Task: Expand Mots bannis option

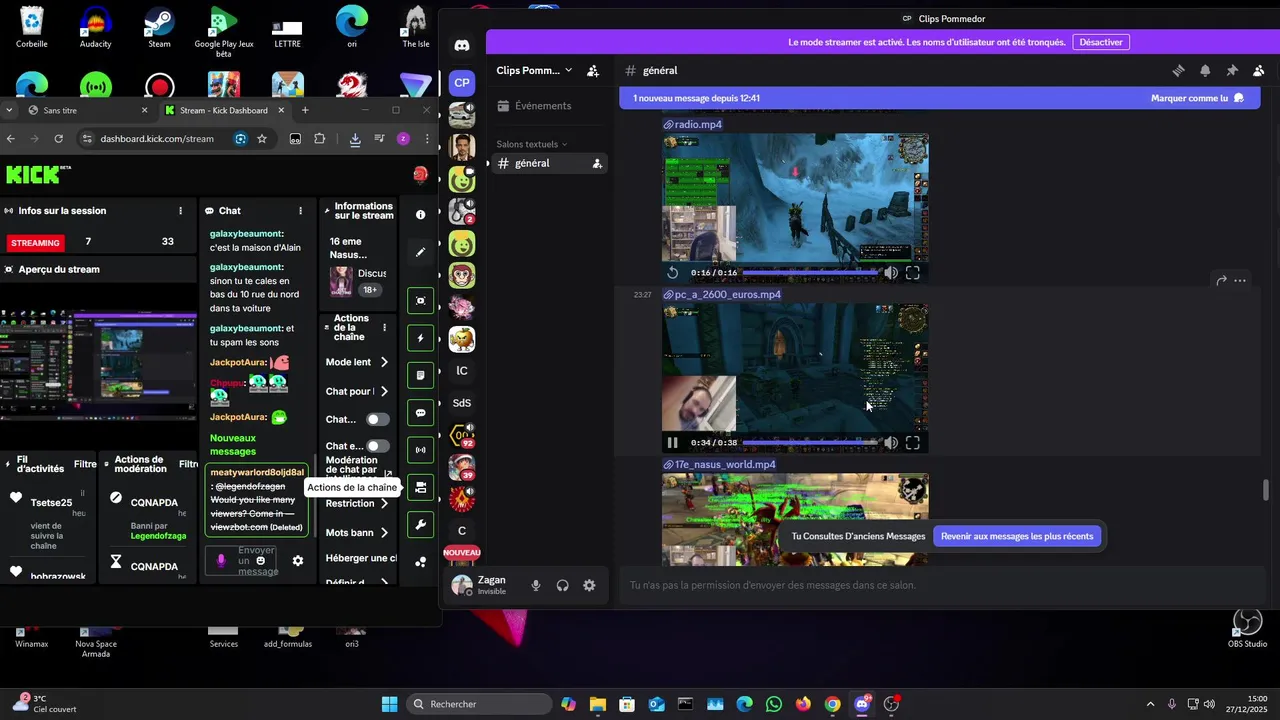Action: click(384, 533)
